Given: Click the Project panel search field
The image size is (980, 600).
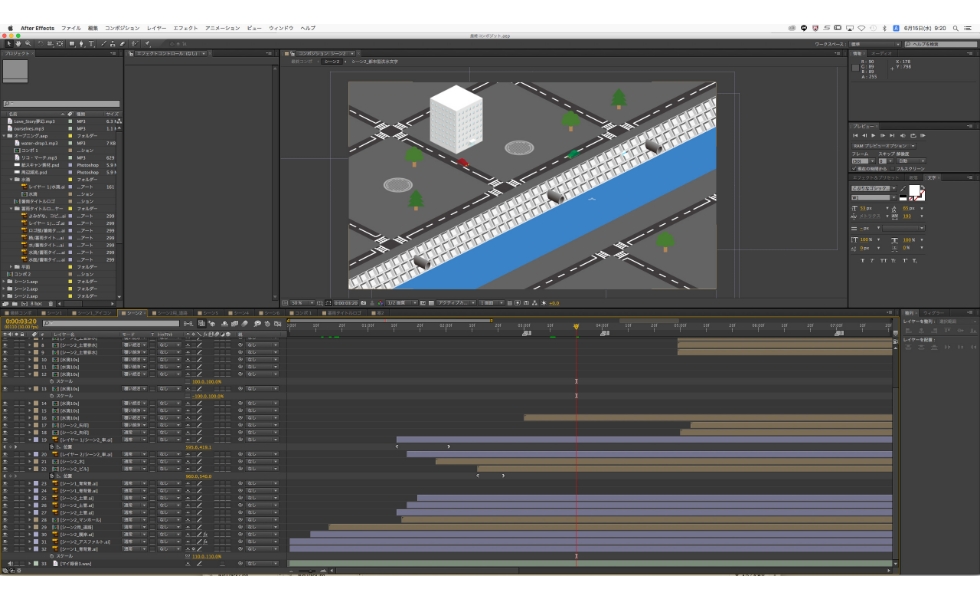Looking at the screenshot, I should click(x=62, y=104).
